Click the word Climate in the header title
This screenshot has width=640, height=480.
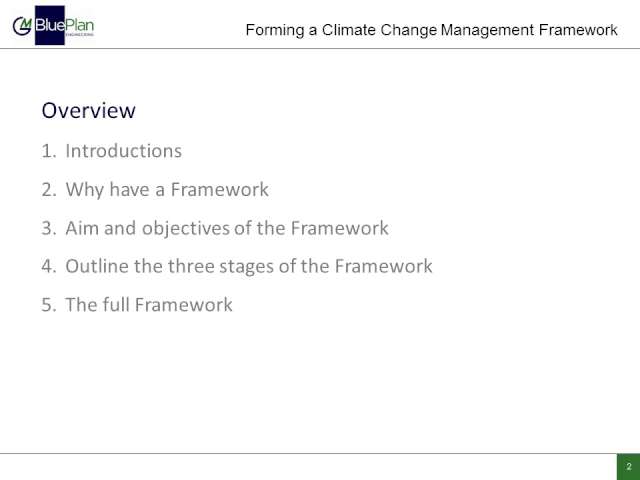pyautogui.click(x=349, y=30)
